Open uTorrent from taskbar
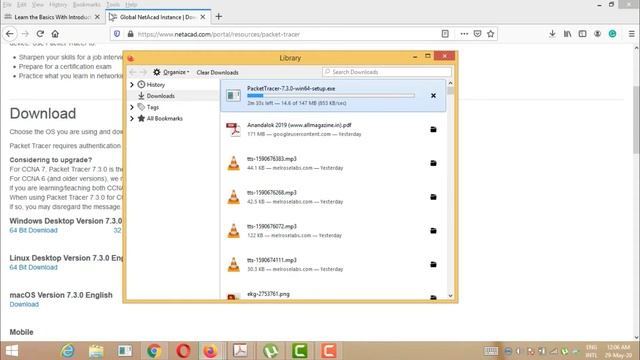640x360 pixels. point(271,351)
